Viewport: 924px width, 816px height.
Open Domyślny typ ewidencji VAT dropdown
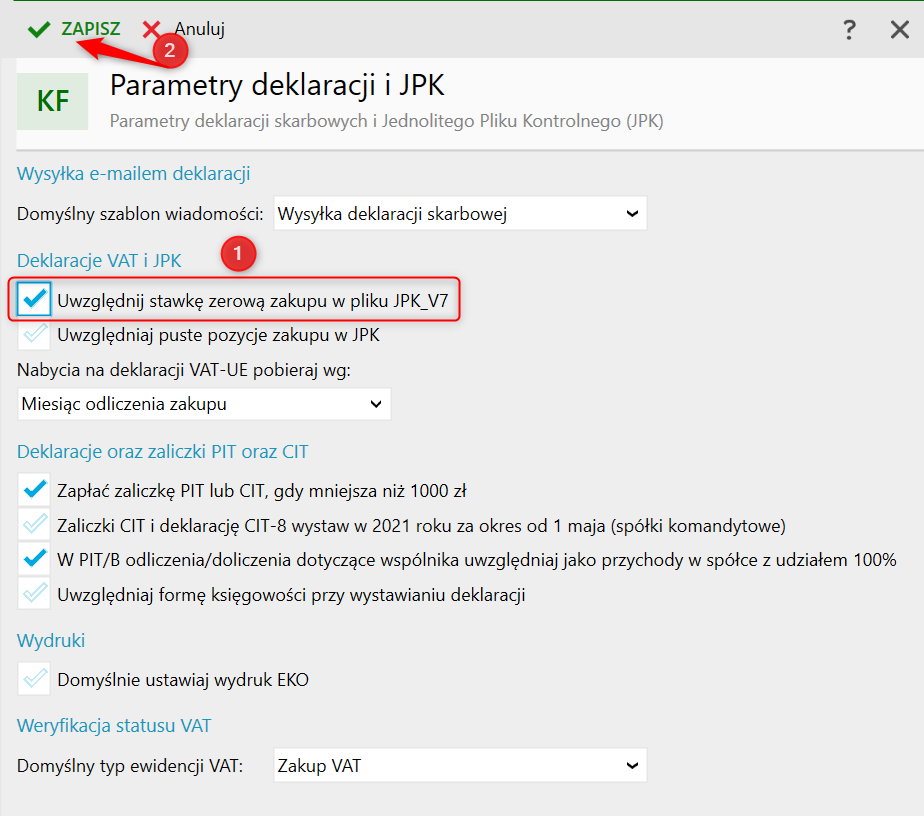(x=460, y=765)
